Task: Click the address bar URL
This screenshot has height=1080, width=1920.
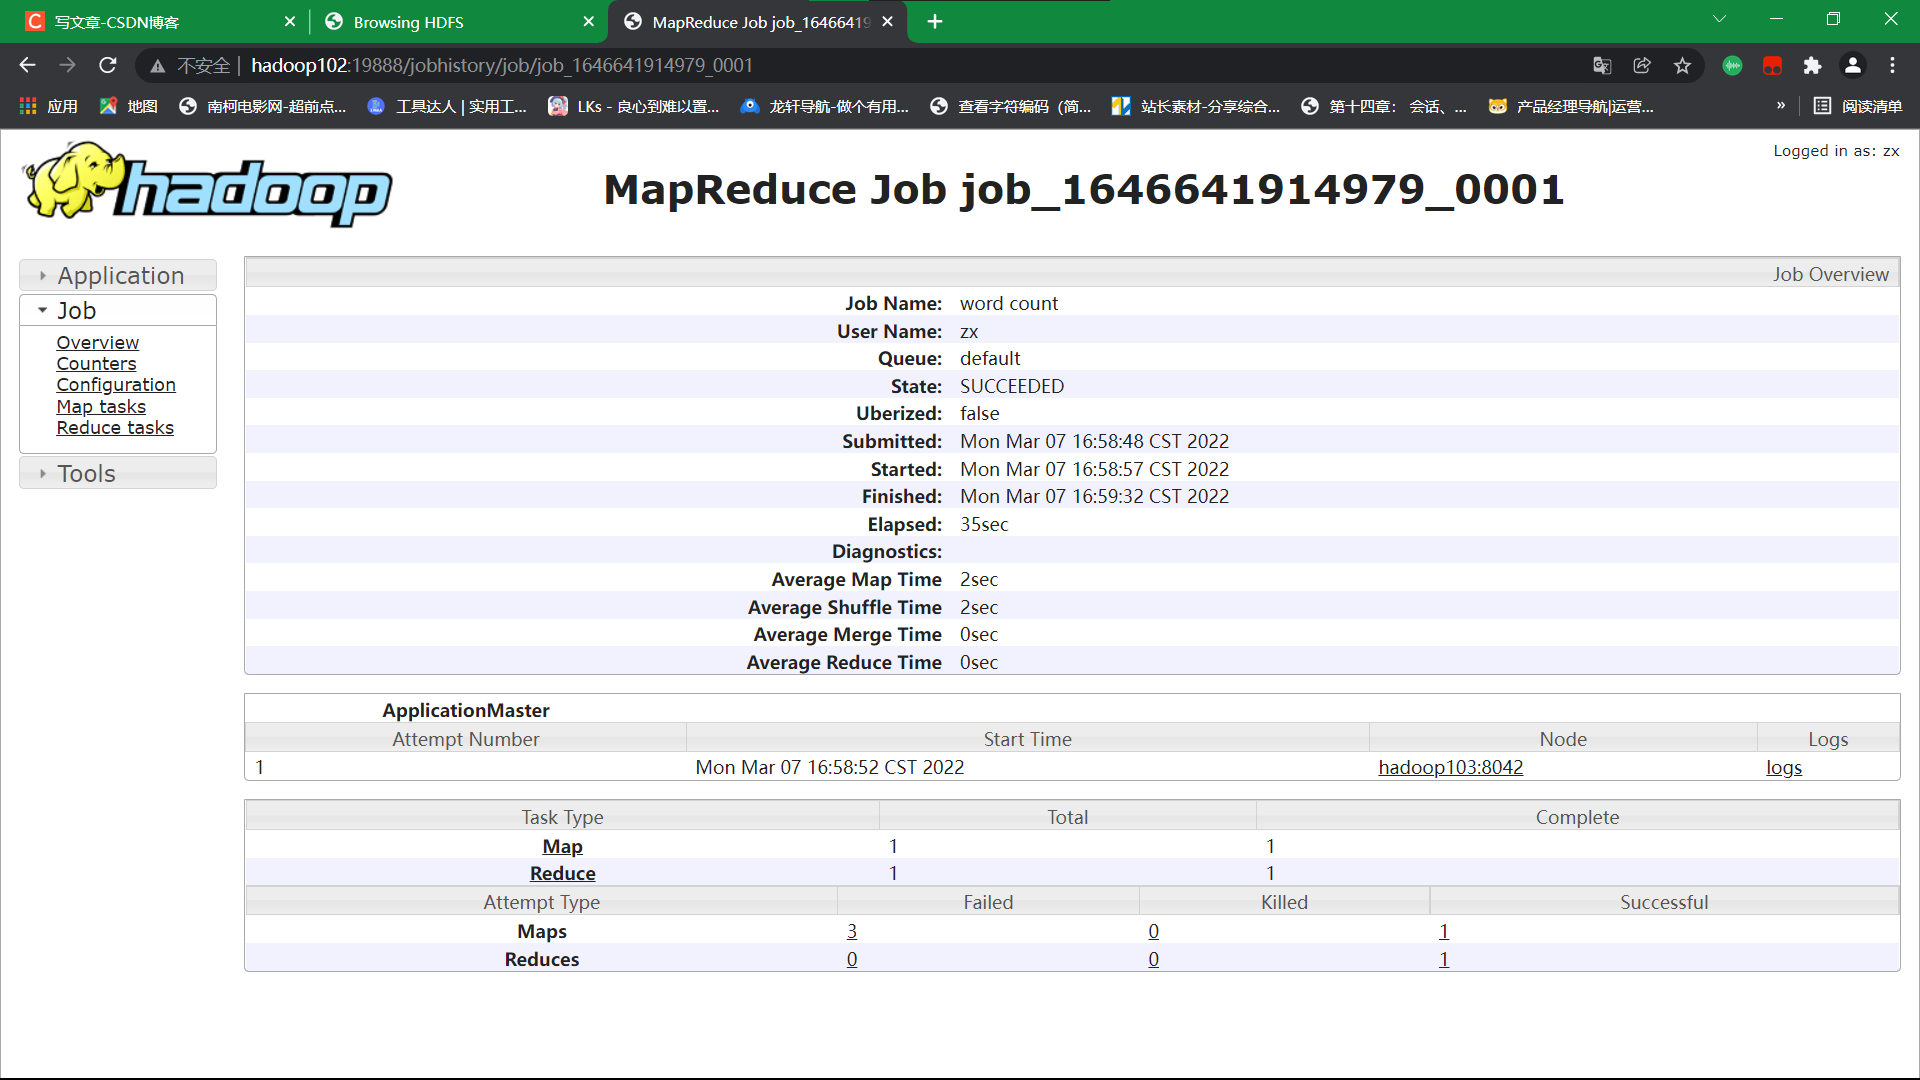Action: pyautogui.click(x=502, y=66)
